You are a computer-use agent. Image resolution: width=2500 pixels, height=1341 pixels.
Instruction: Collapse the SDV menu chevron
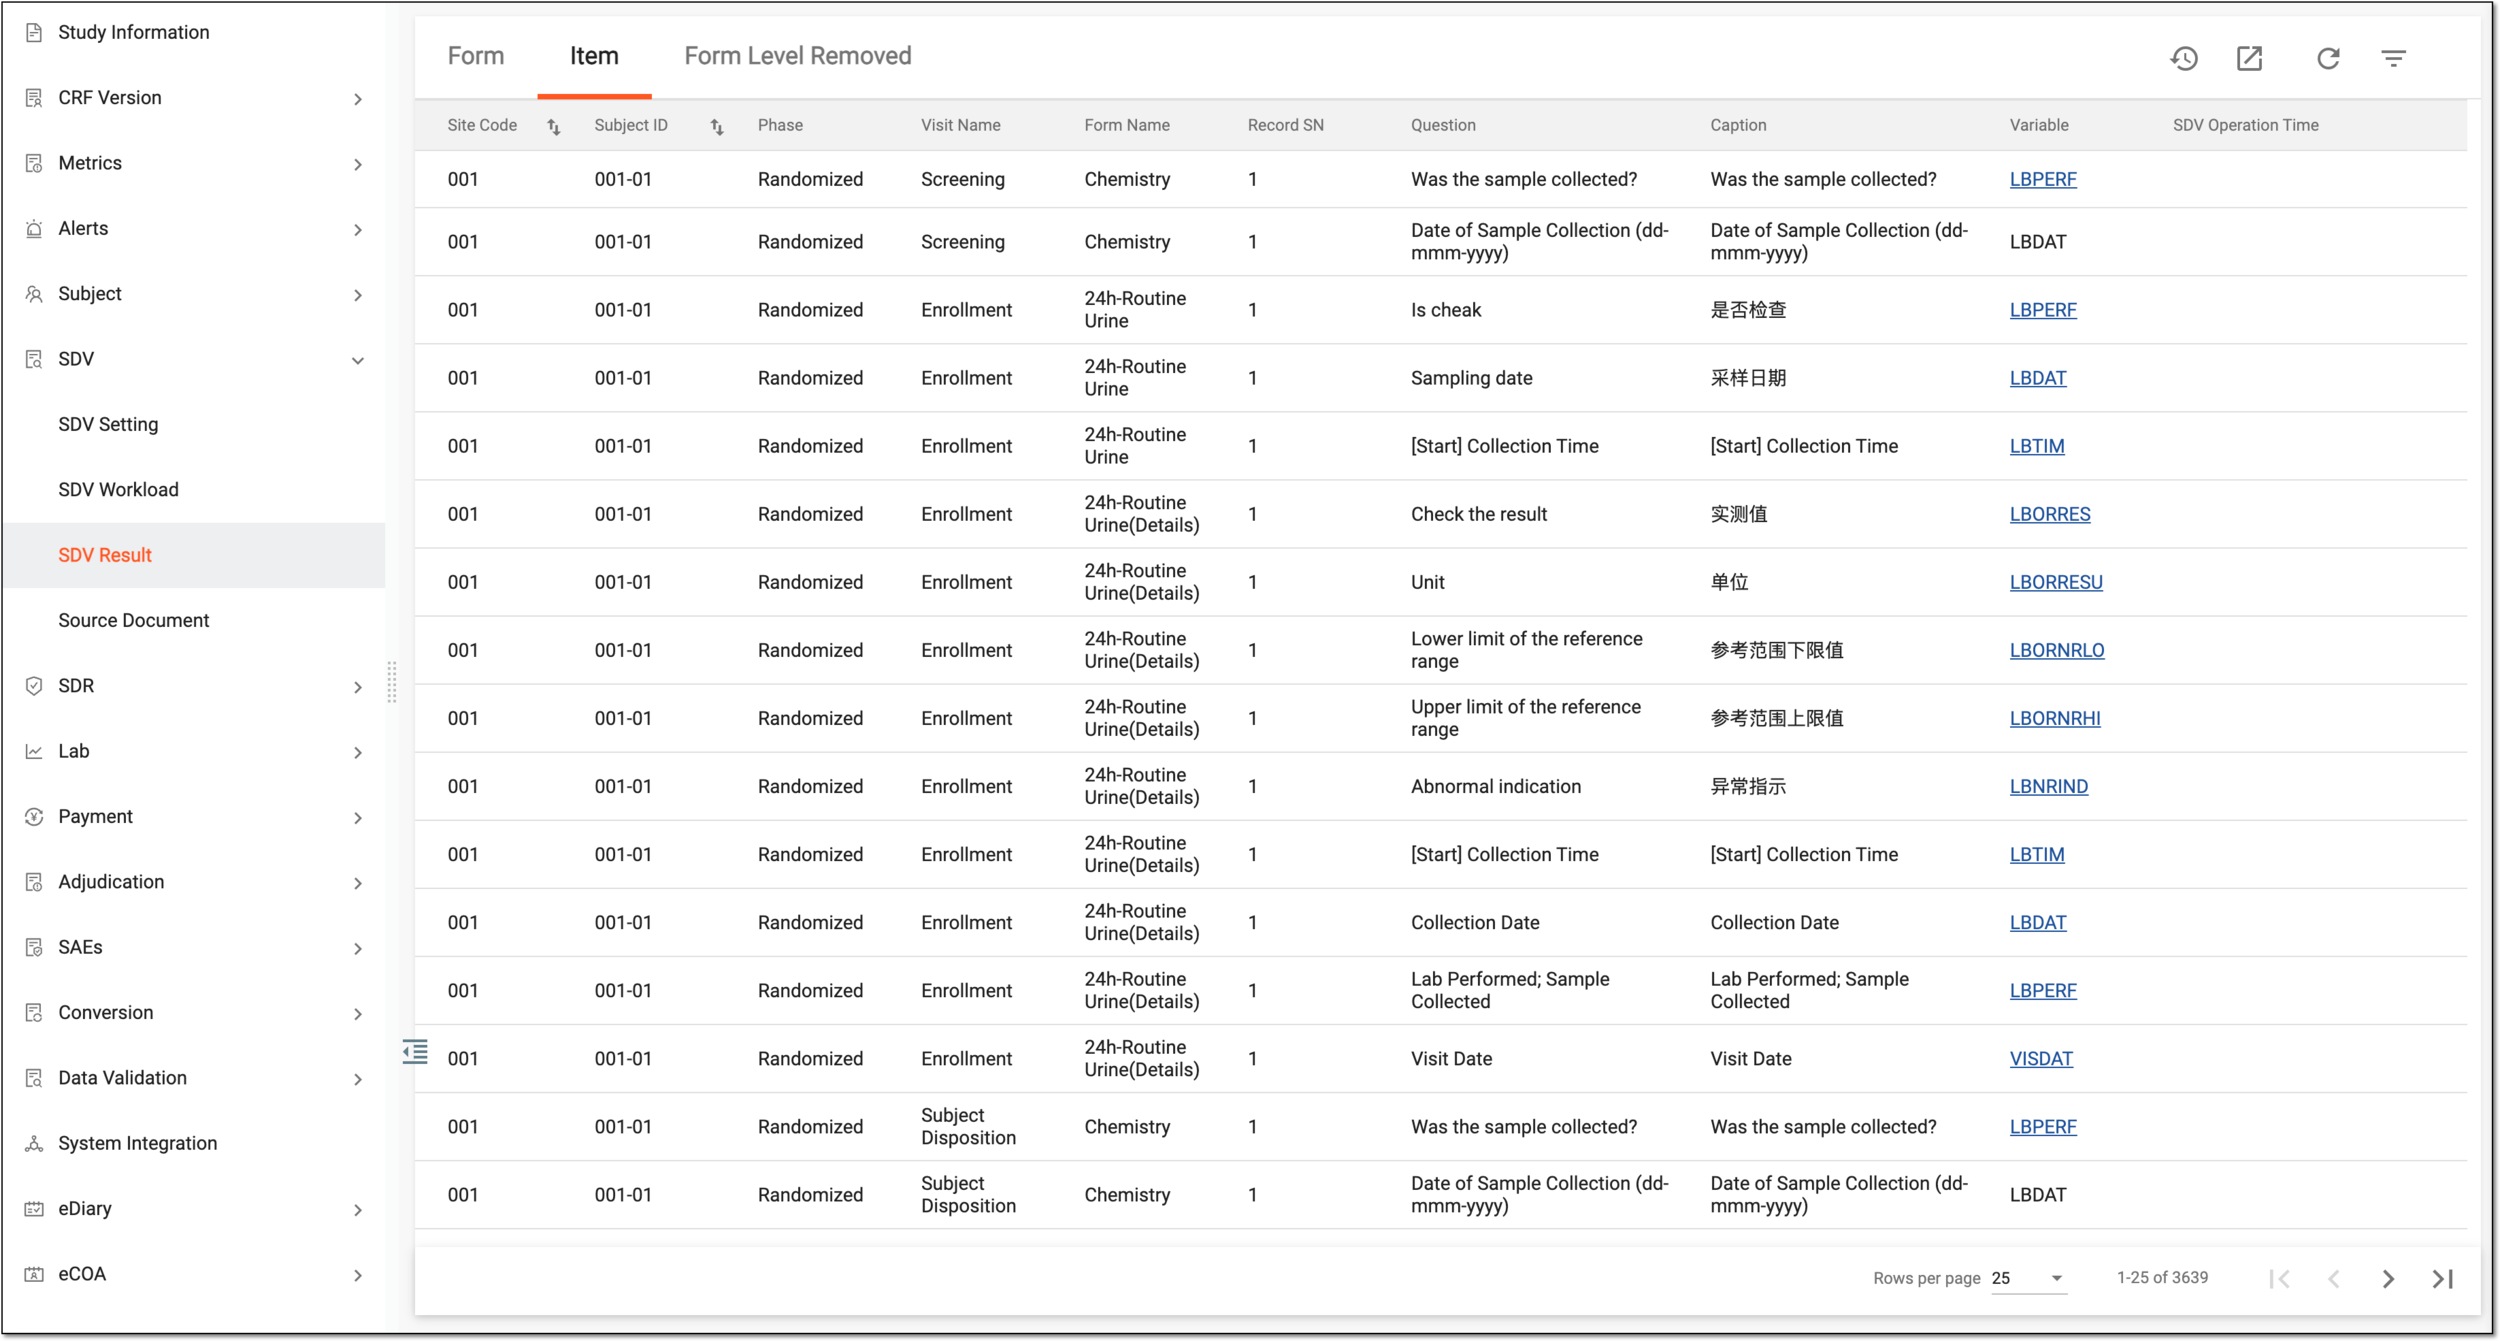358,360
